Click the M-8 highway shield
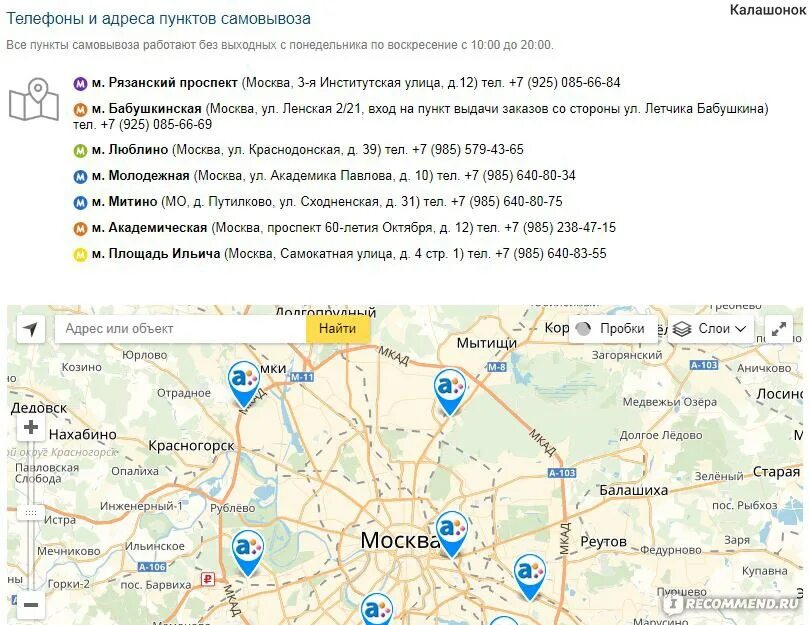Screen dimensions: 810x625 (x=496, y=367)
